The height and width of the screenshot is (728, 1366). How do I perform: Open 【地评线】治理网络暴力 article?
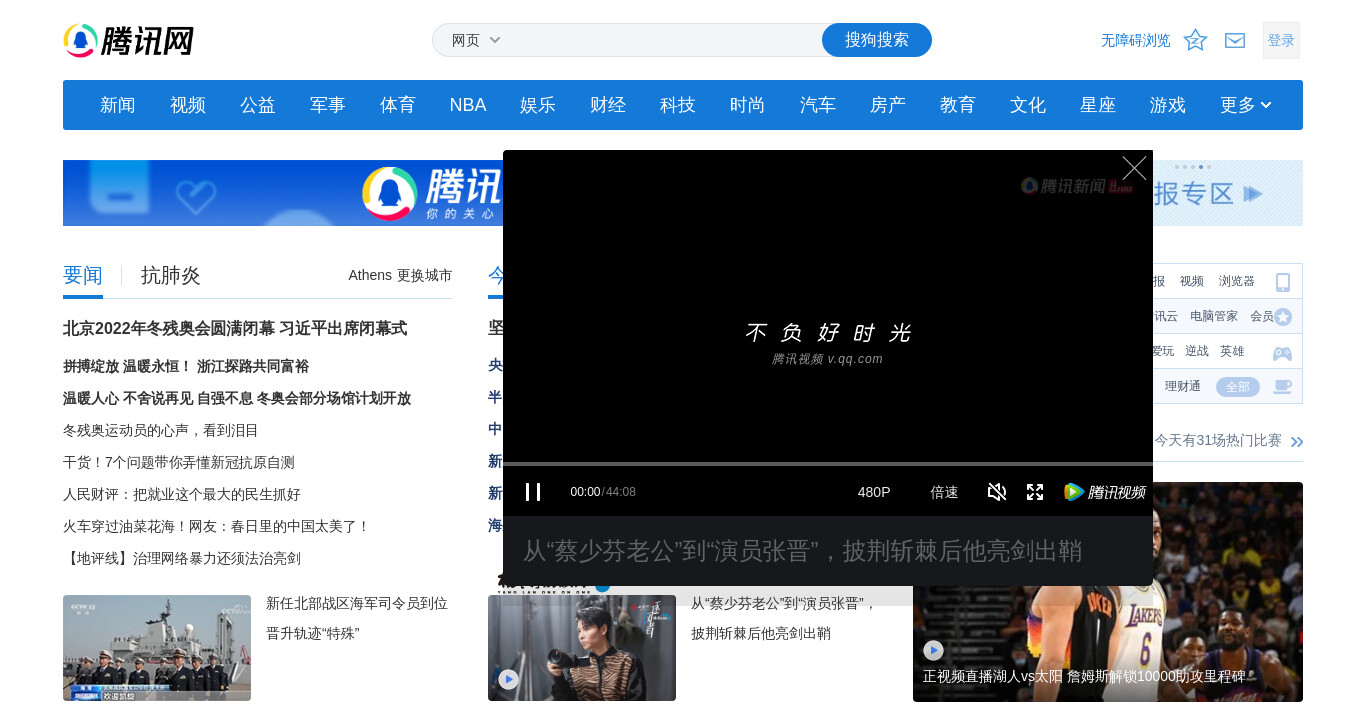coord(182,558)
